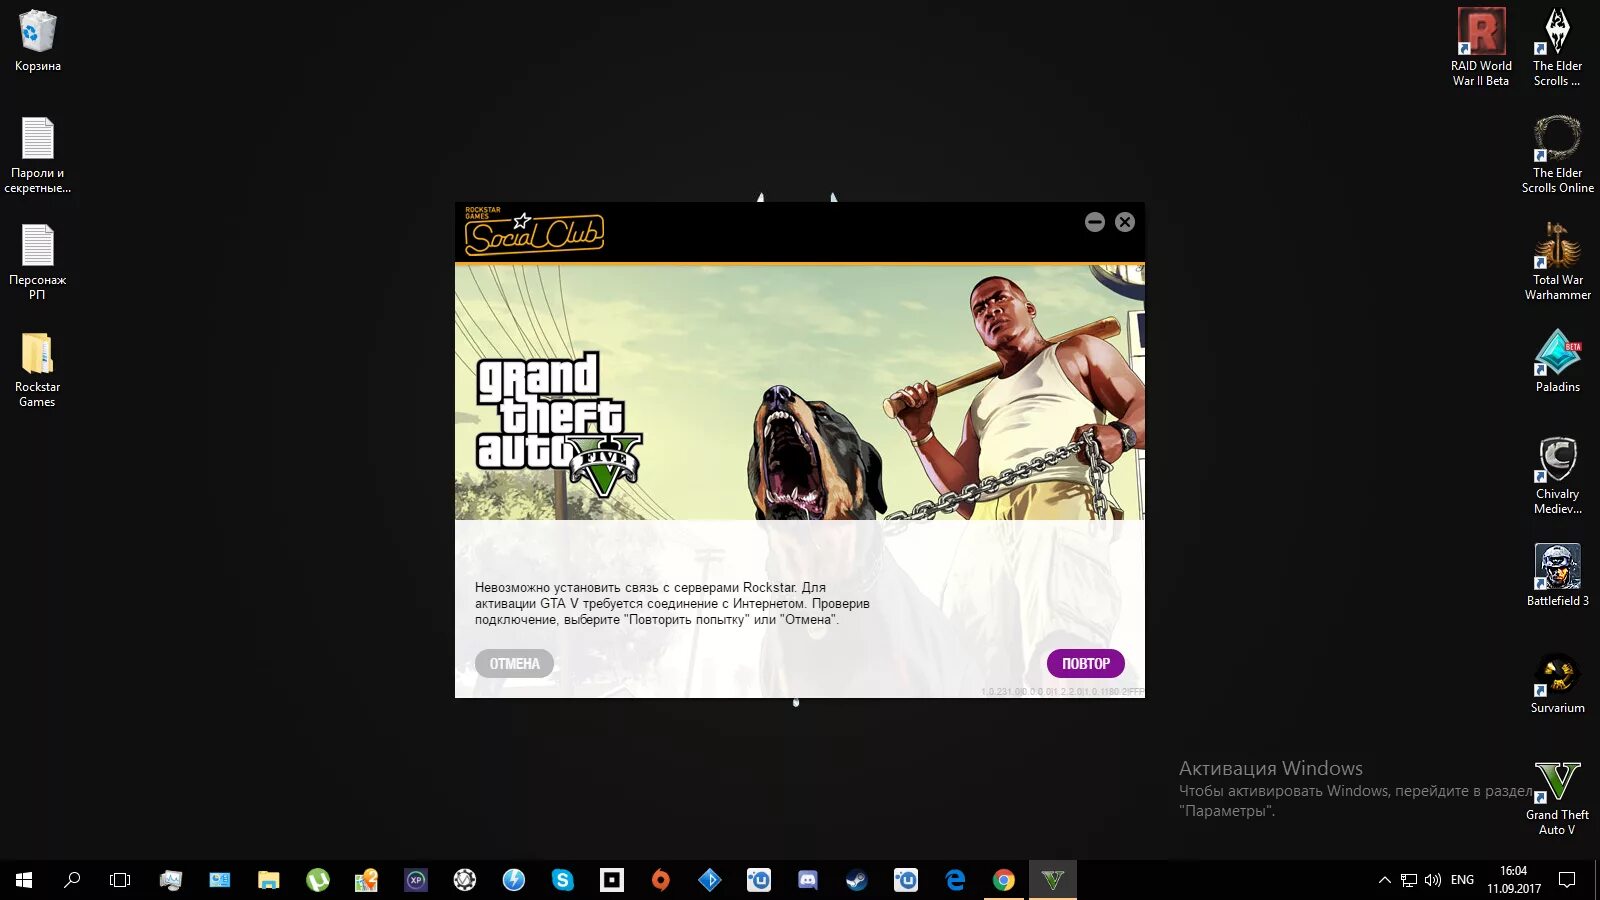Click the GTA V artwork banner

[800, 392]
